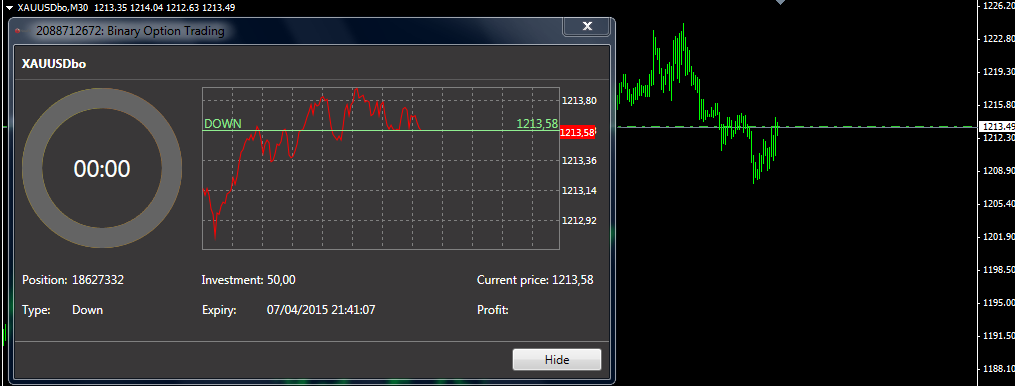Open the XAUUSDbo,M30 chart header triangle

[9, 7]
